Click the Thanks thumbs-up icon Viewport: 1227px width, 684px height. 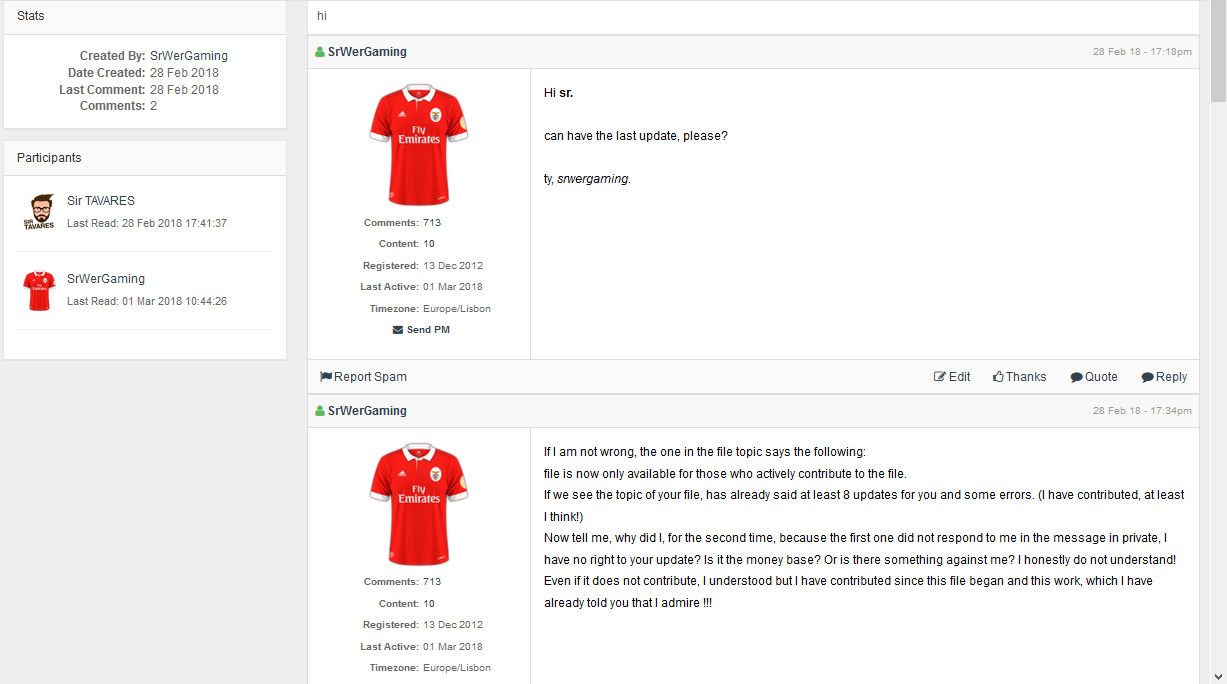(x=998, y=377)
